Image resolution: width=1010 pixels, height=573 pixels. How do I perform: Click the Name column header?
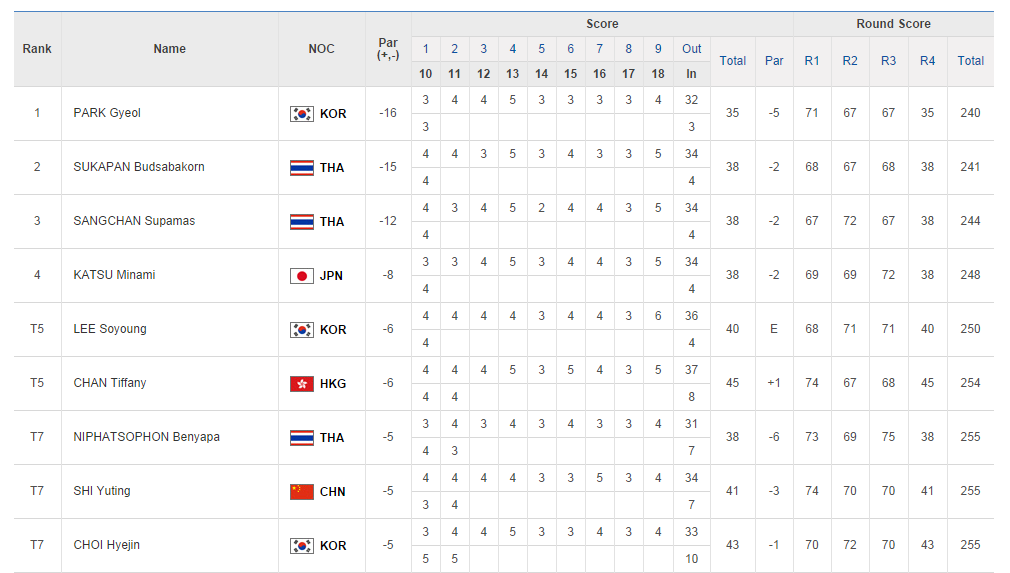coord(170,49)
